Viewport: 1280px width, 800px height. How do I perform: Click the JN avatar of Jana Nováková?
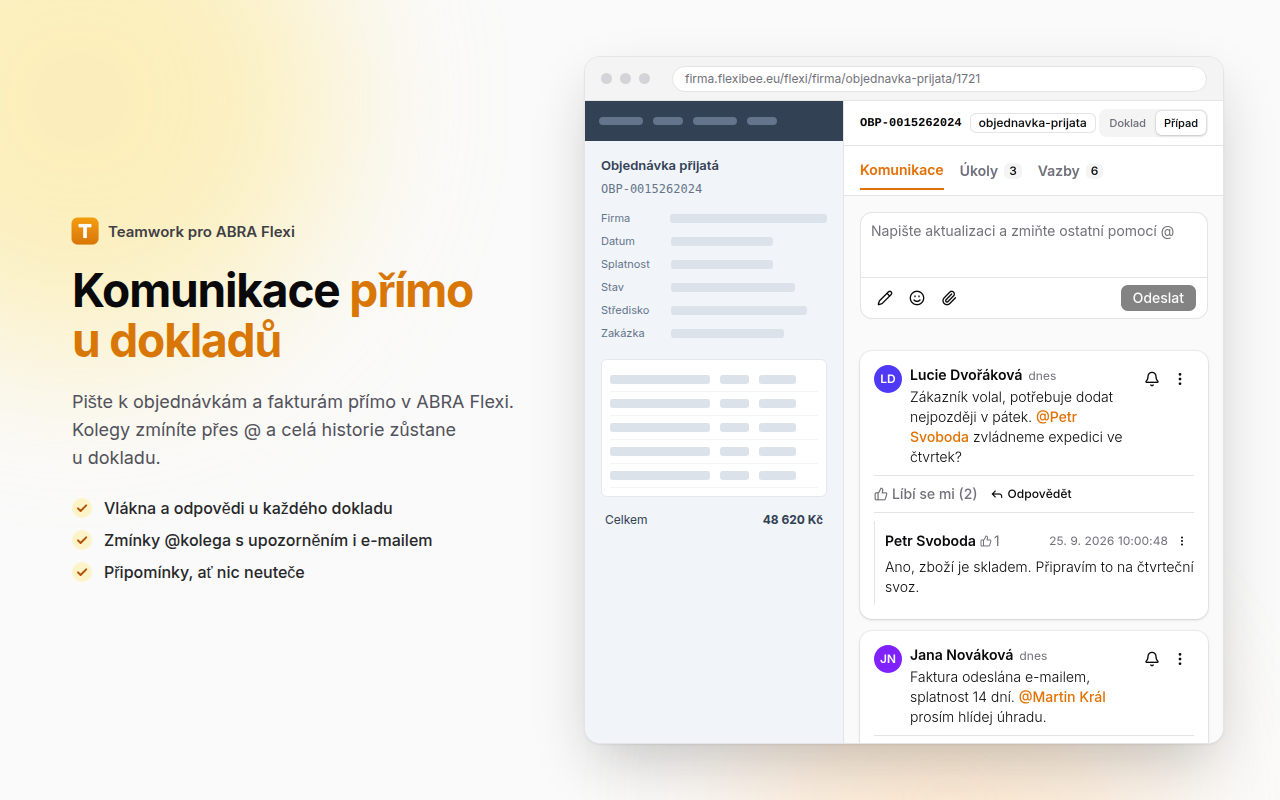coord(888,659)
